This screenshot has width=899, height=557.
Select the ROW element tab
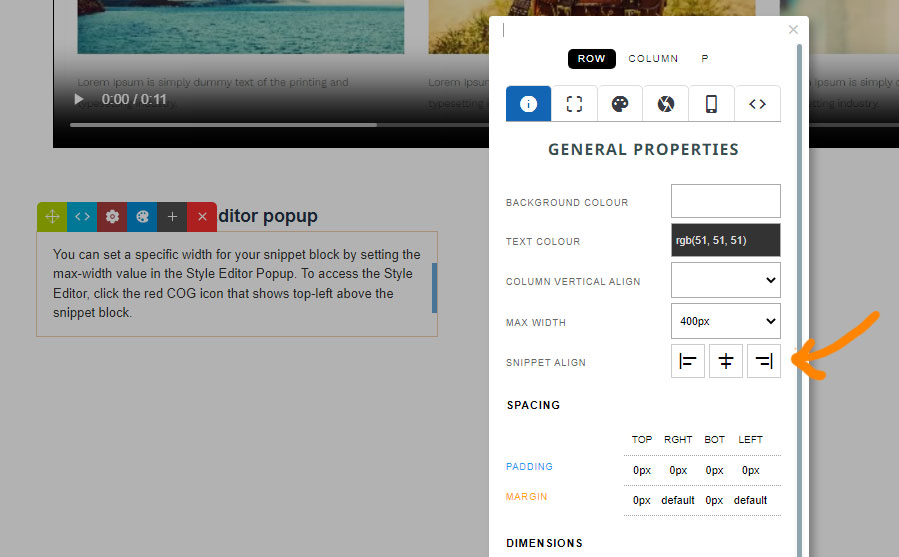[591, 59]
